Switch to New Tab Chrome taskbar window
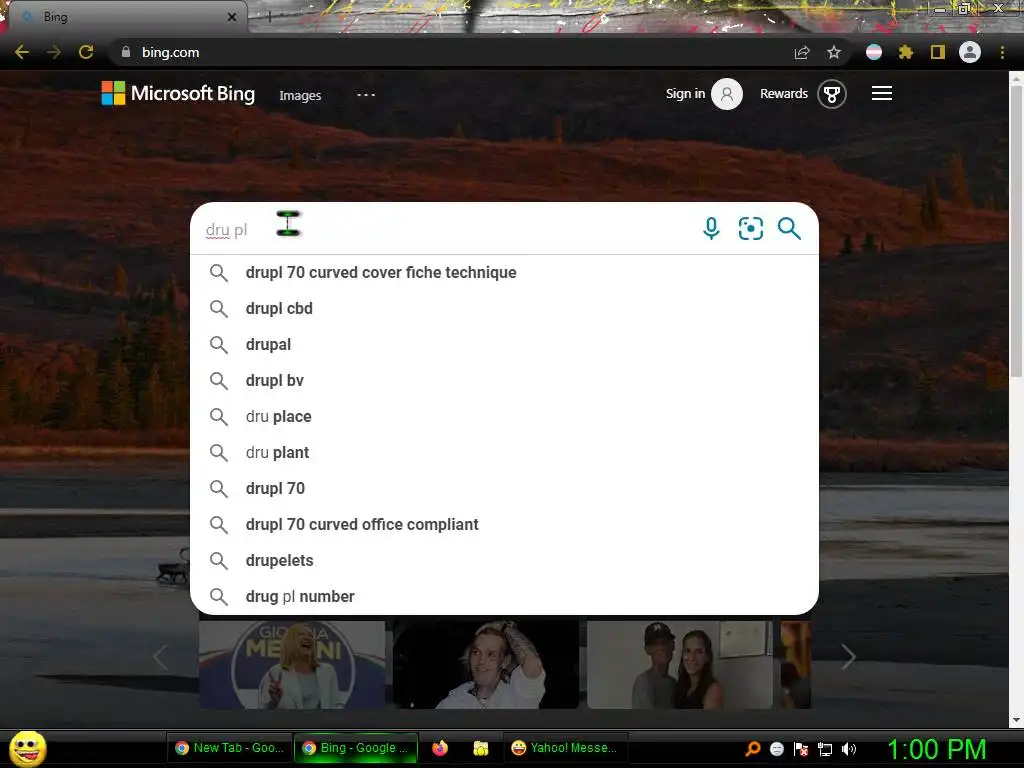Image resolution: width=1024 pixels, height=768 pixels. click(x=229, y=748)
